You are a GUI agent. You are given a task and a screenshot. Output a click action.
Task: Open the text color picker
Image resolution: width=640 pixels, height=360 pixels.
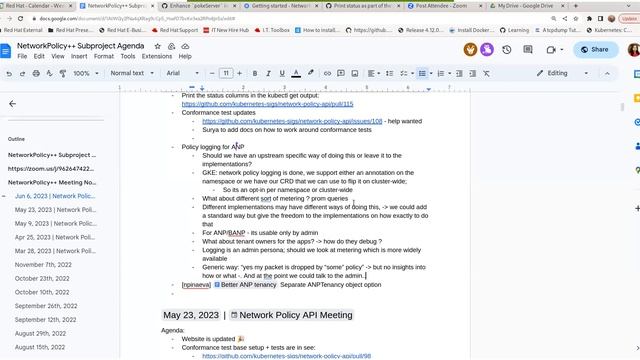[296, 73]
